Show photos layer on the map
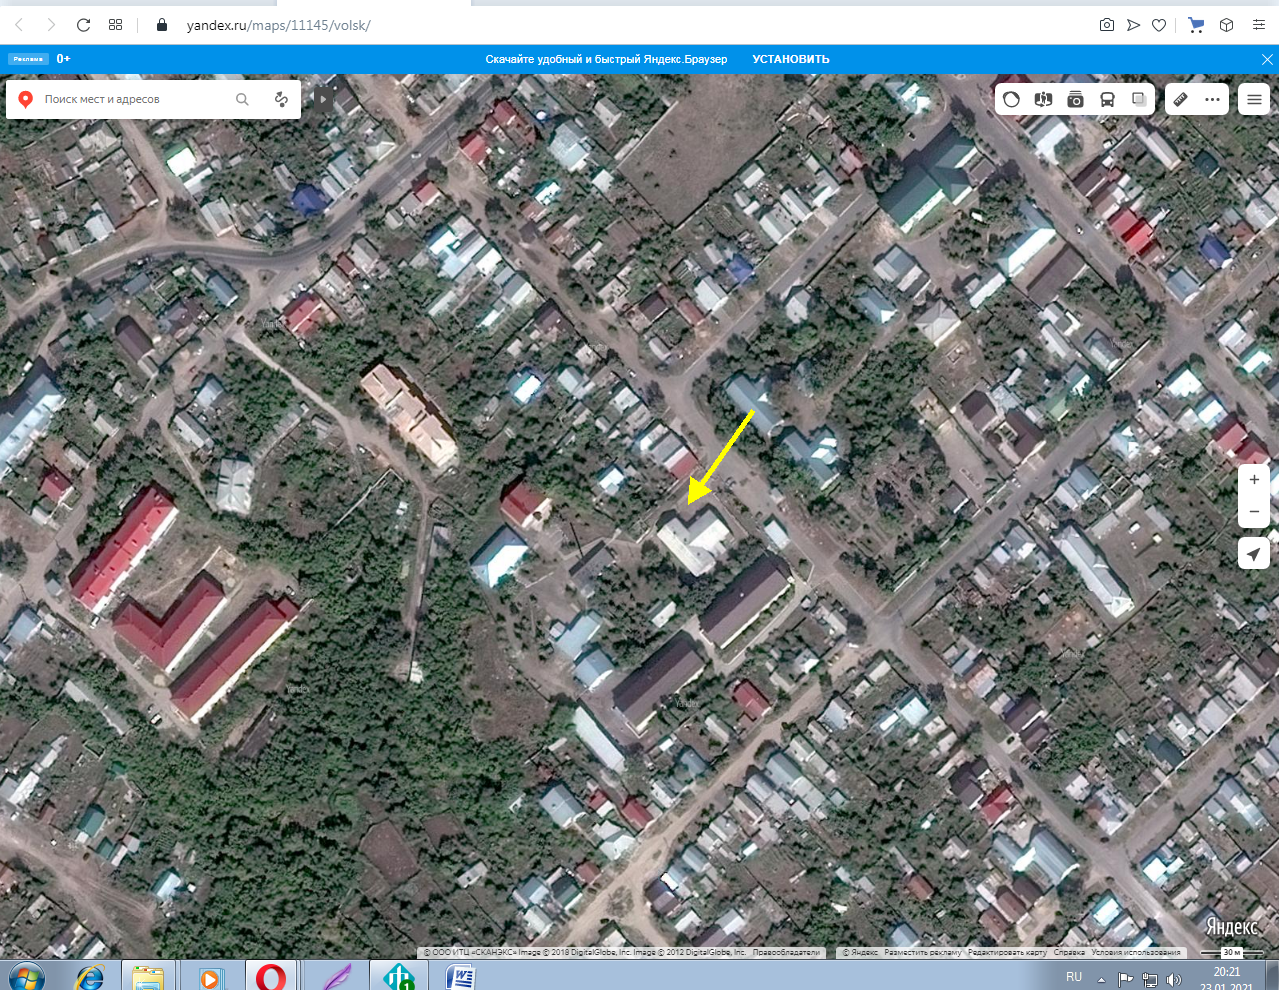1279x990 pixels. [x=1075, y=99]
